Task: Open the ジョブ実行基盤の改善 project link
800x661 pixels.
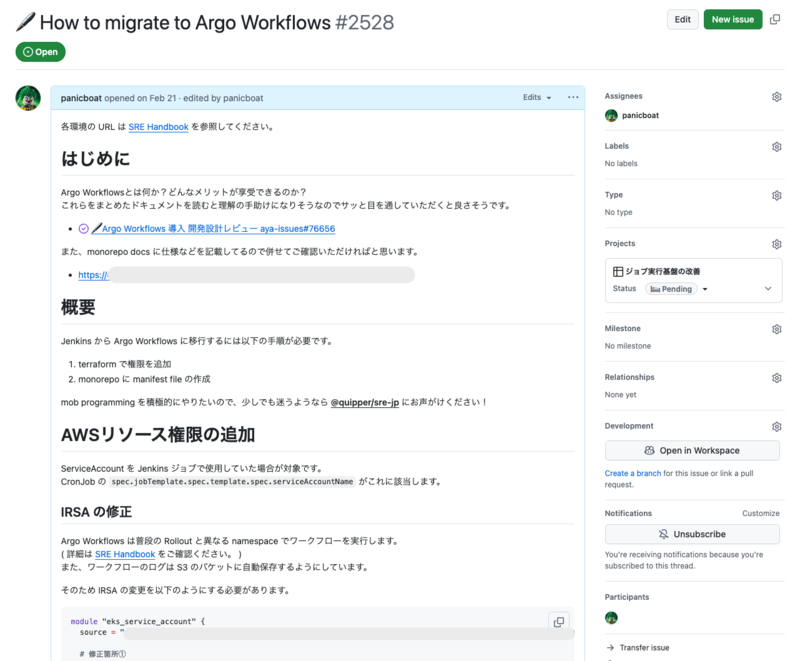Action: 663,271
